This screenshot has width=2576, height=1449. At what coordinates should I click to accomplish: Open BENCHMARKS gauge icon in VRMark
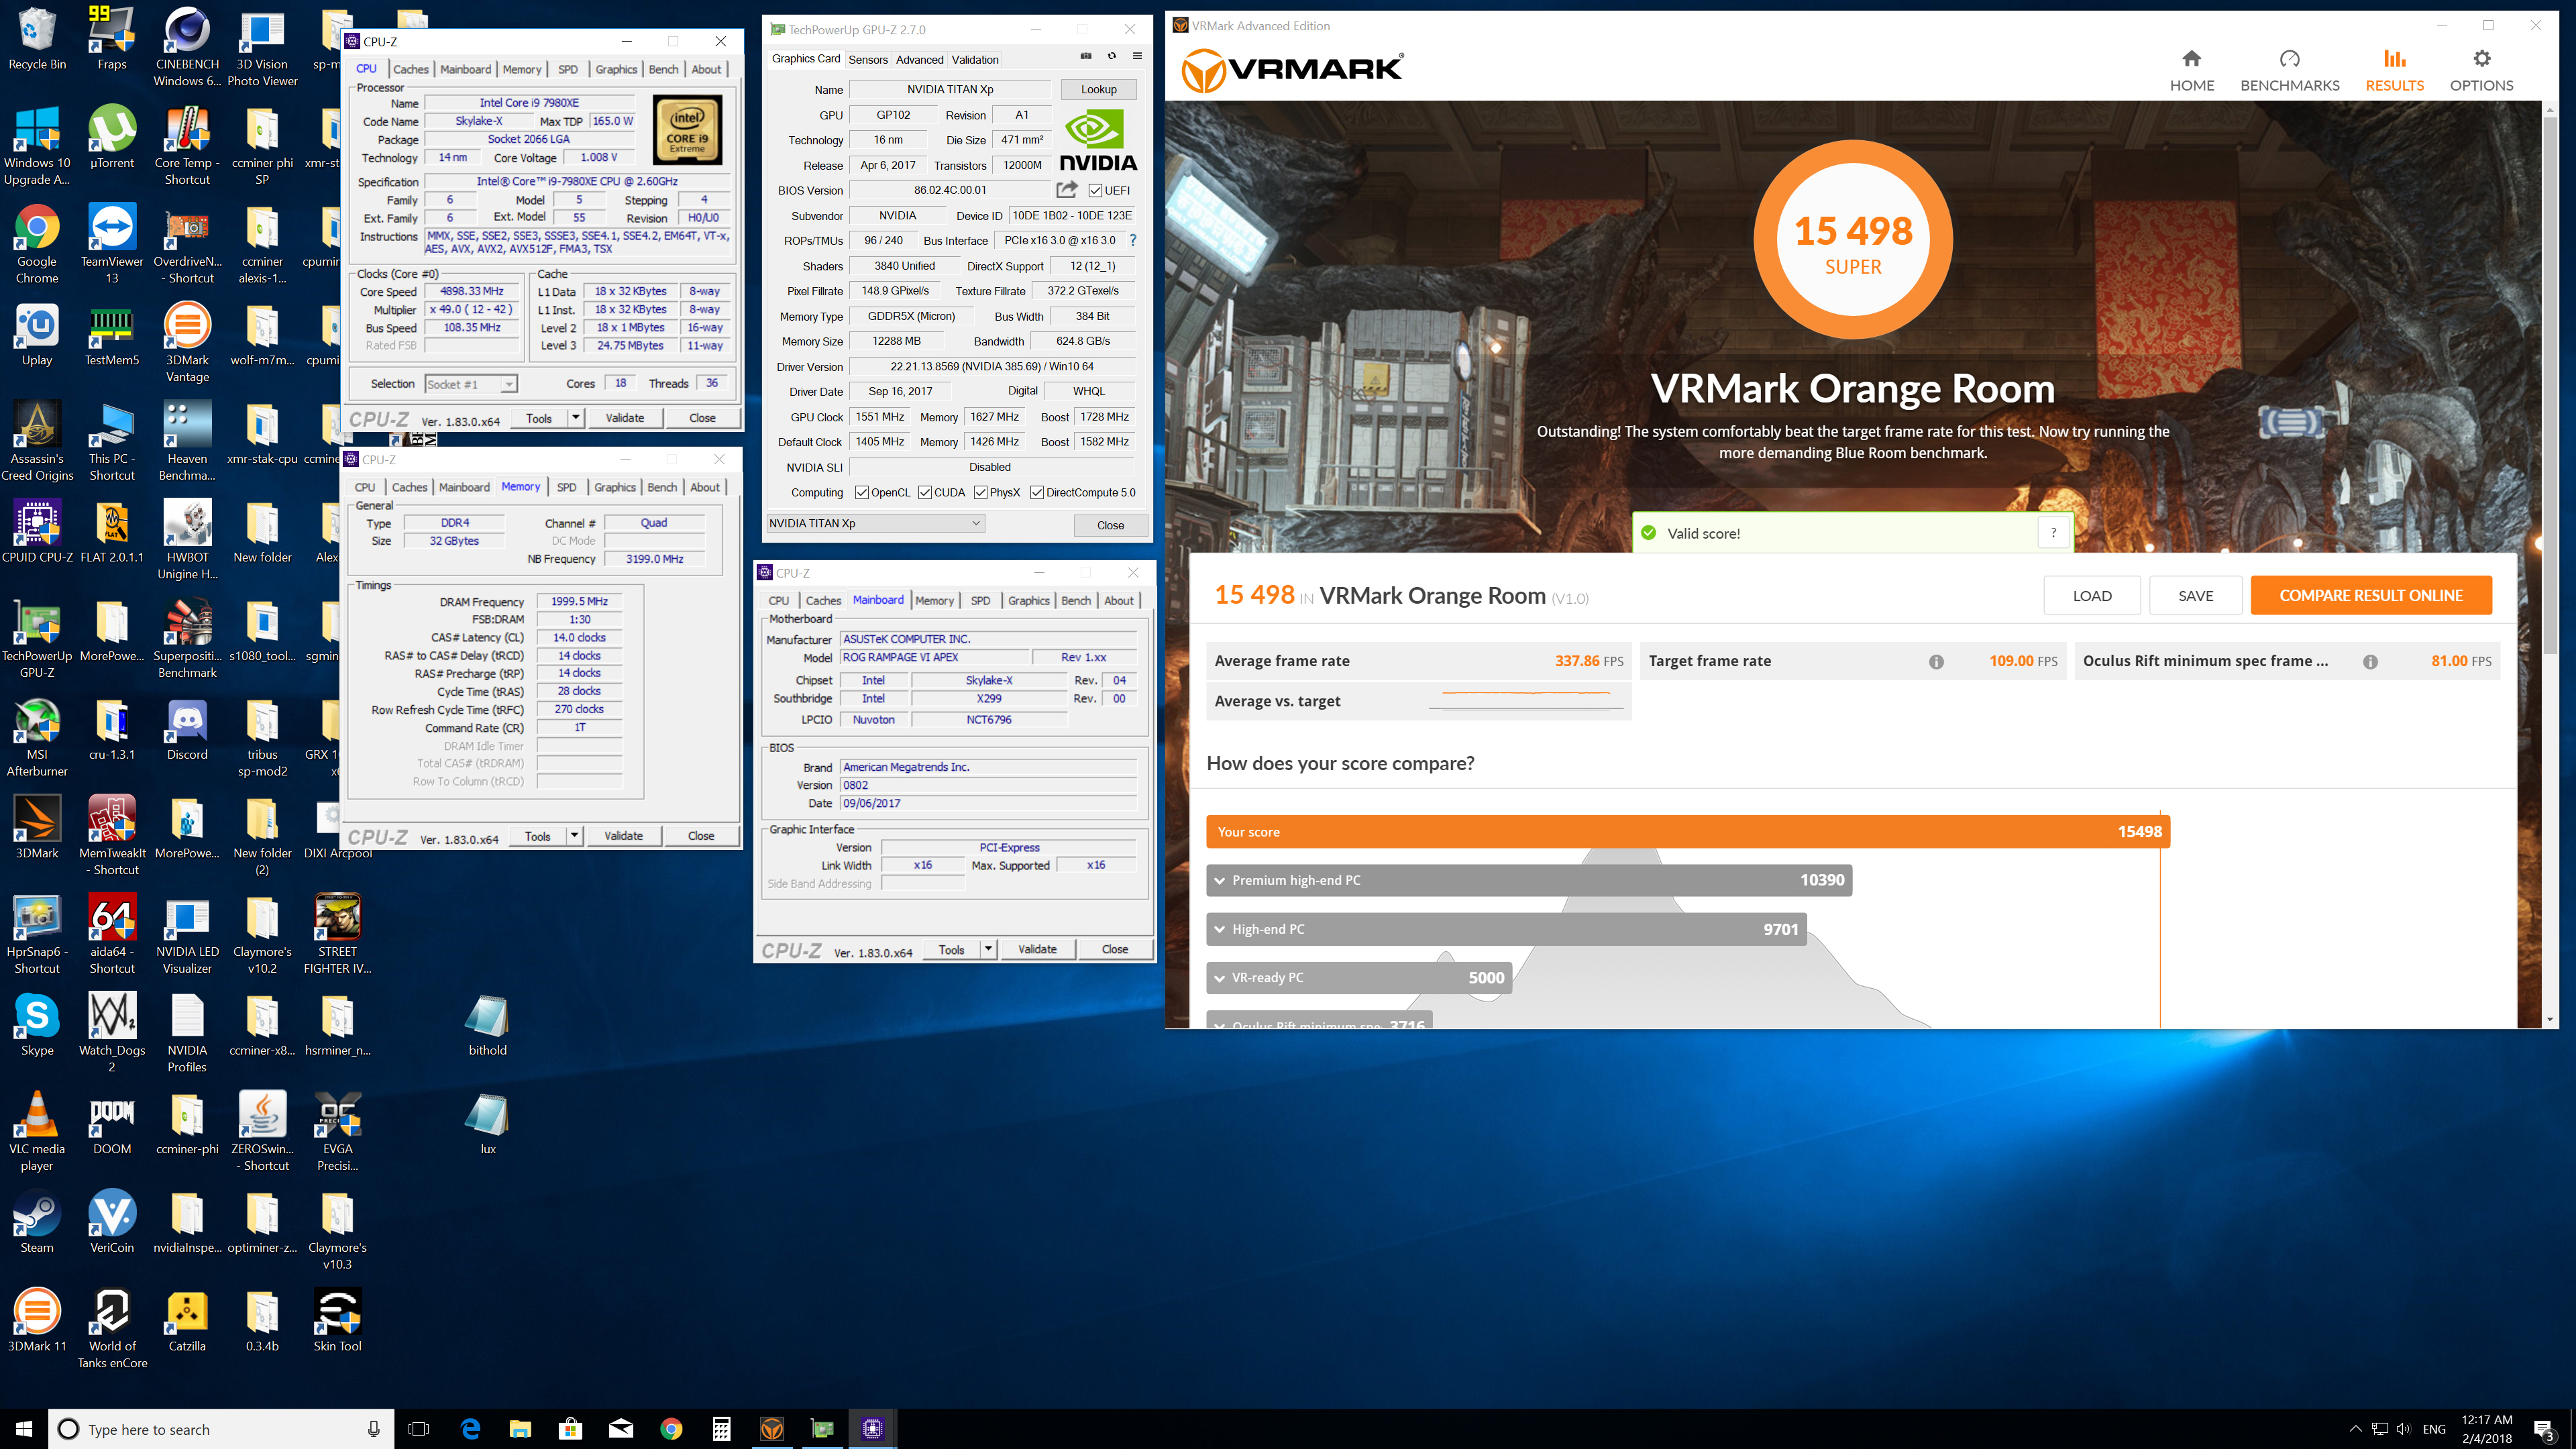tap(2289, 59)
